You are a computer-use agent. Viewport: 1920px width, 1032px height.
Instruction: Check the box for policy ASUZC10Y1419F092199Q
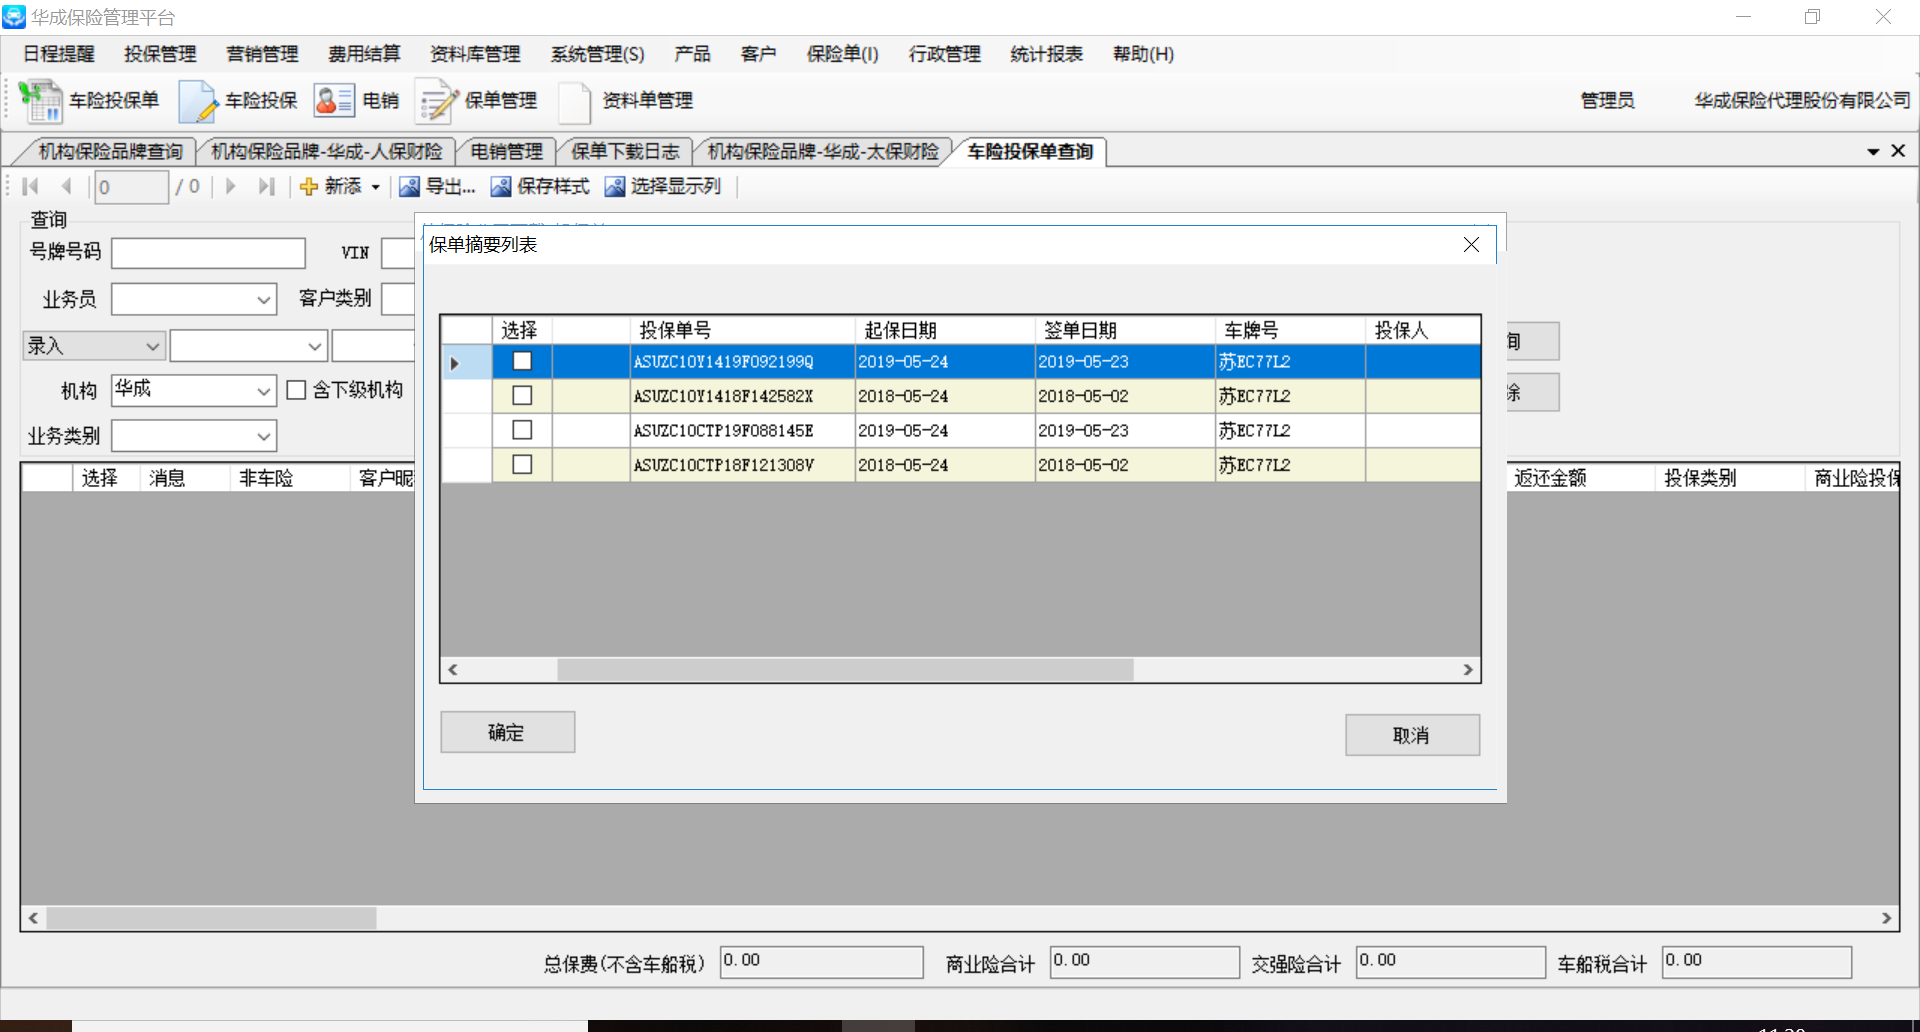pyautogui.click(x=522, y=362)
